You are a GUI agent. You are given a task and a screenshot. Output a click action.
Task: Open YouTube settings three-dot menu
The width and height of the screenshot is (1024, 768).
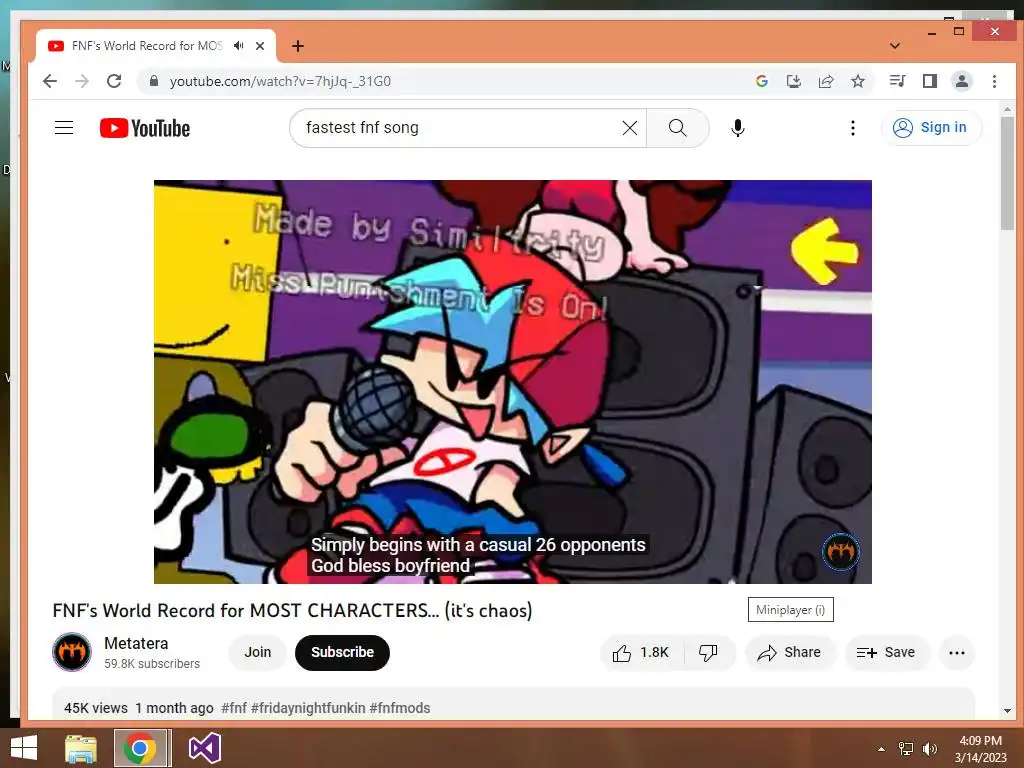click(x=852, y=128)
